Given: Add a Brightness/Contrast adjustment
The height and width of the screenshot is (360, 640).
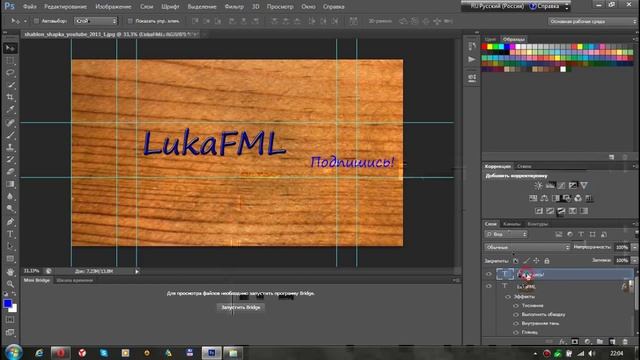Looking at the screenshot, I should point(538,186).
